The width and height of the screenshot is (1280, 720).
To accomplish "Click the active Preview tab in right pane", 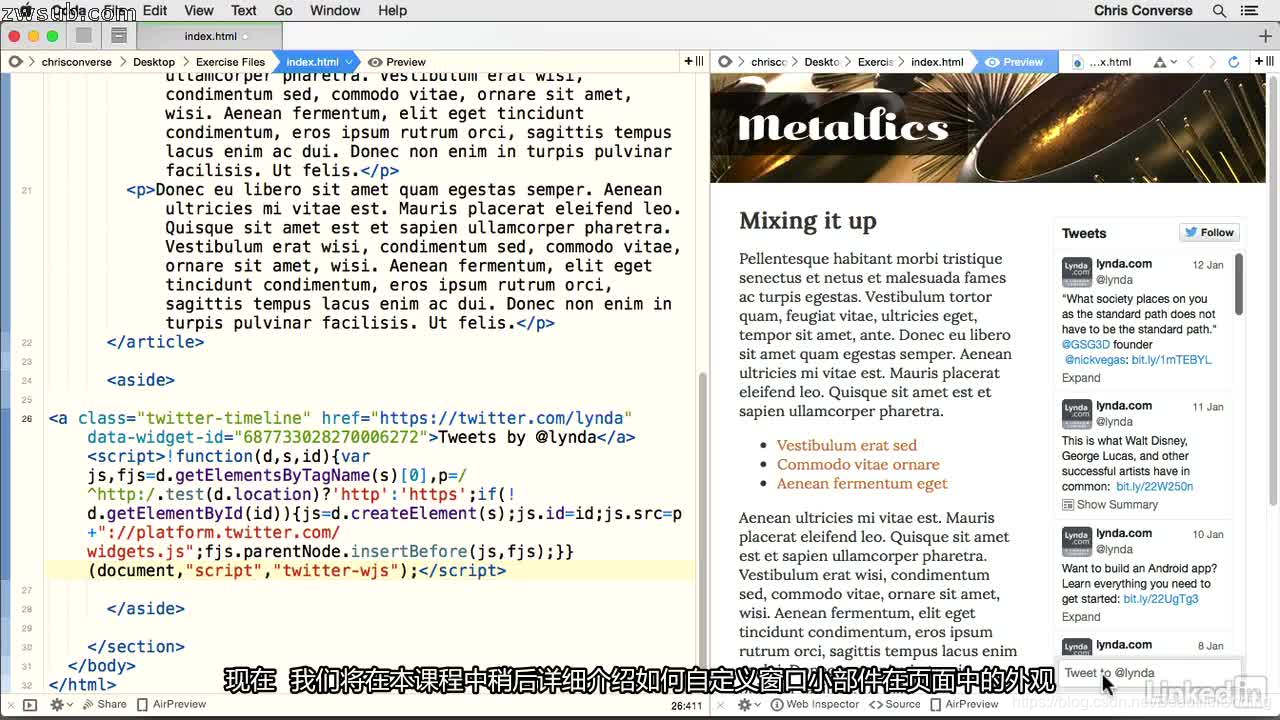I will point(1014,62).
